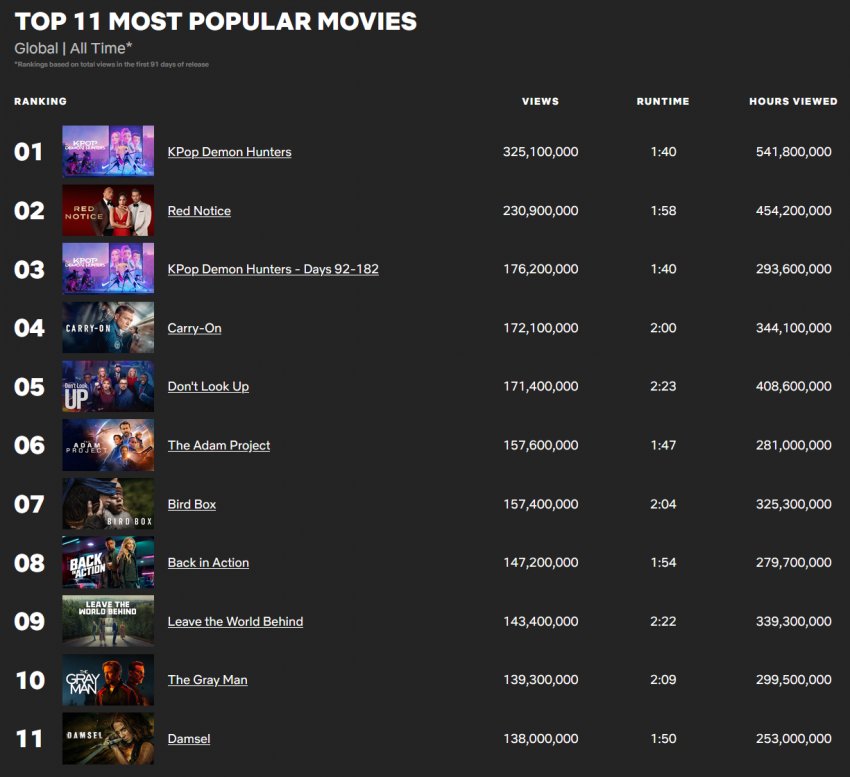Click the Red Notice title link
Screen dimensions: 850x777
pyautogui.click(x=199, y=211)
